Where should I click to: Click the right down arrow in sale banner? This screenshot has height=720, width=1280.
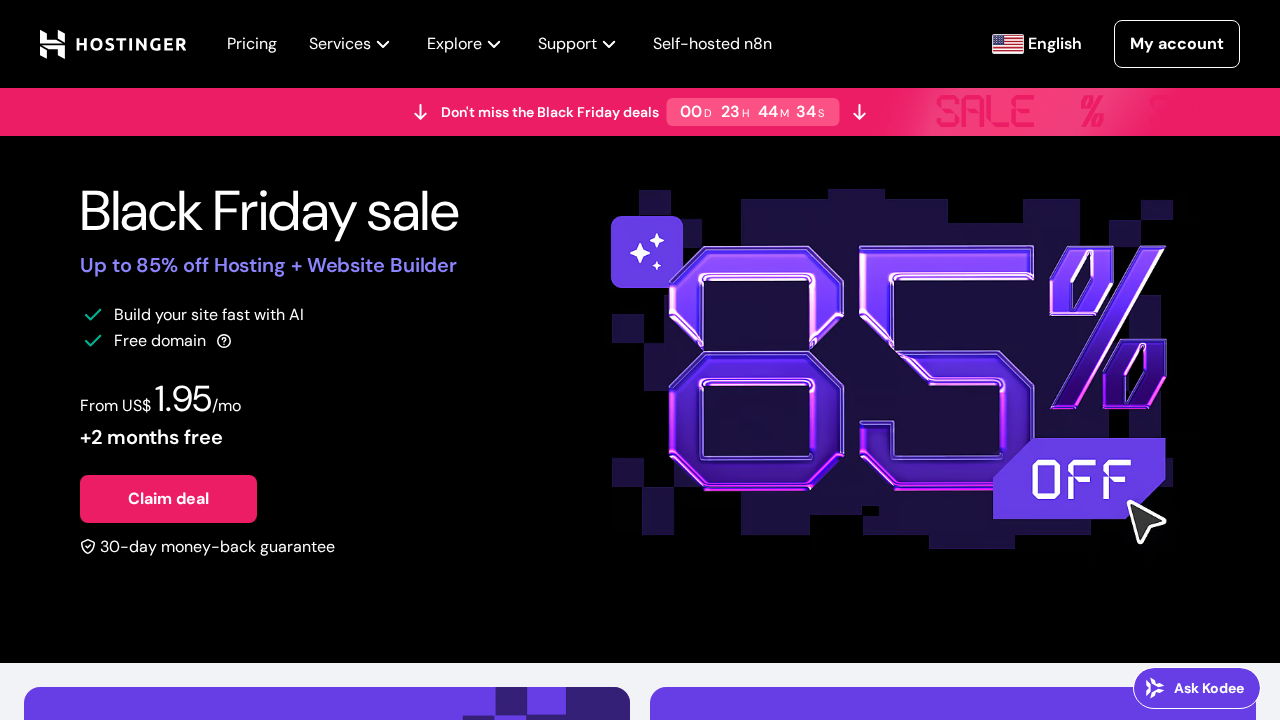pyautogui.click(x=859, y=112)
